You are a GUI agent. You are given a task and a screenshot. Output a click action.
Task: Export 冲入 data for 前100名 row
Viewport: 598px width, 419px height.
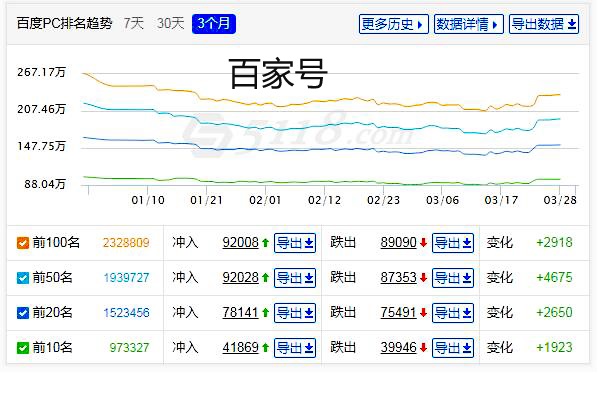click(295, 243)
